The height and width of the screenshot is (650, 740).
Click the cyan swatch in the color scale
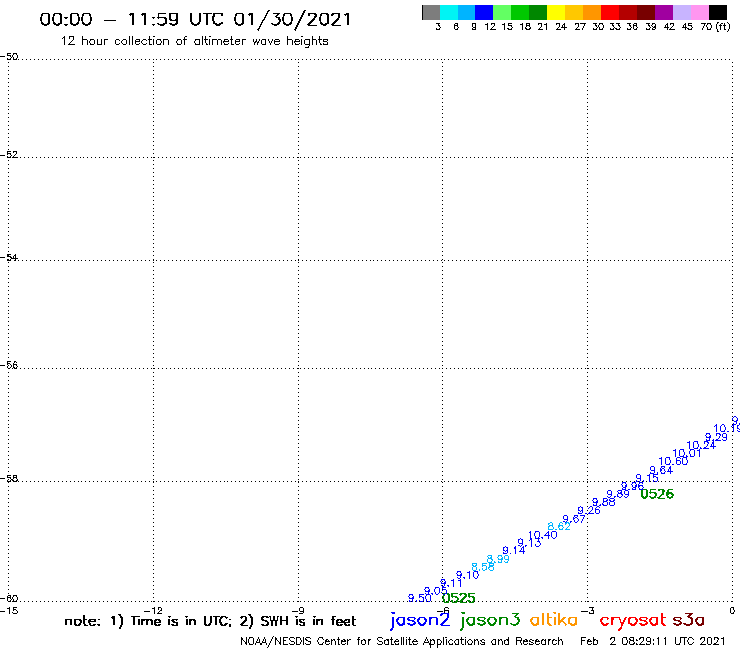[449, 12]
